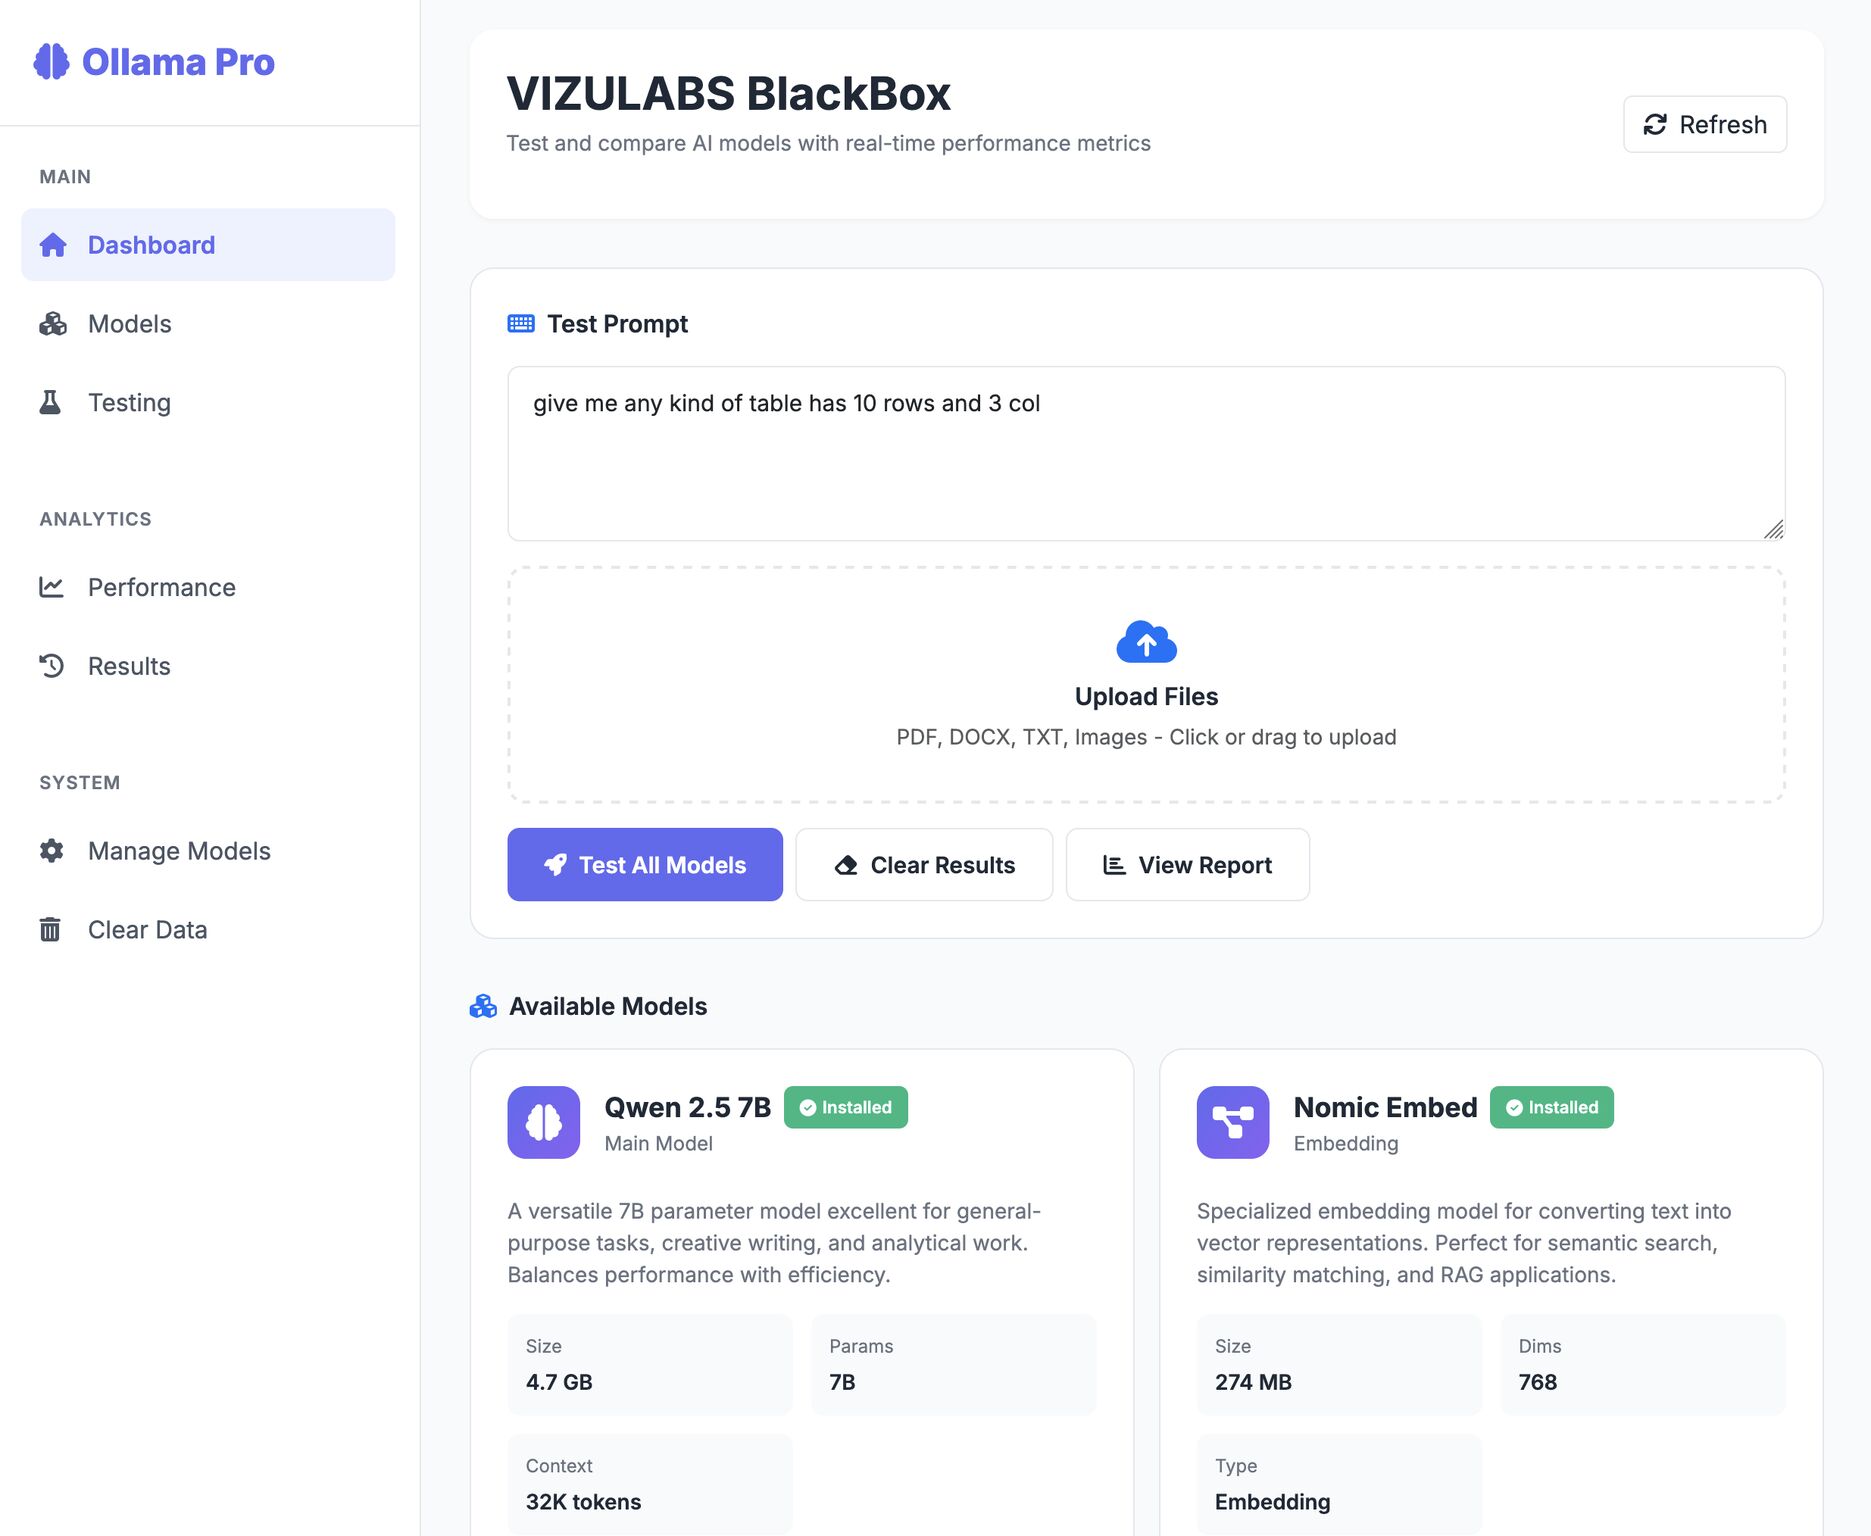Click the Installed badge on Qwen 2.5 7B
The height and width of the screenshot is (1536, 1871).
(845, 1107)
